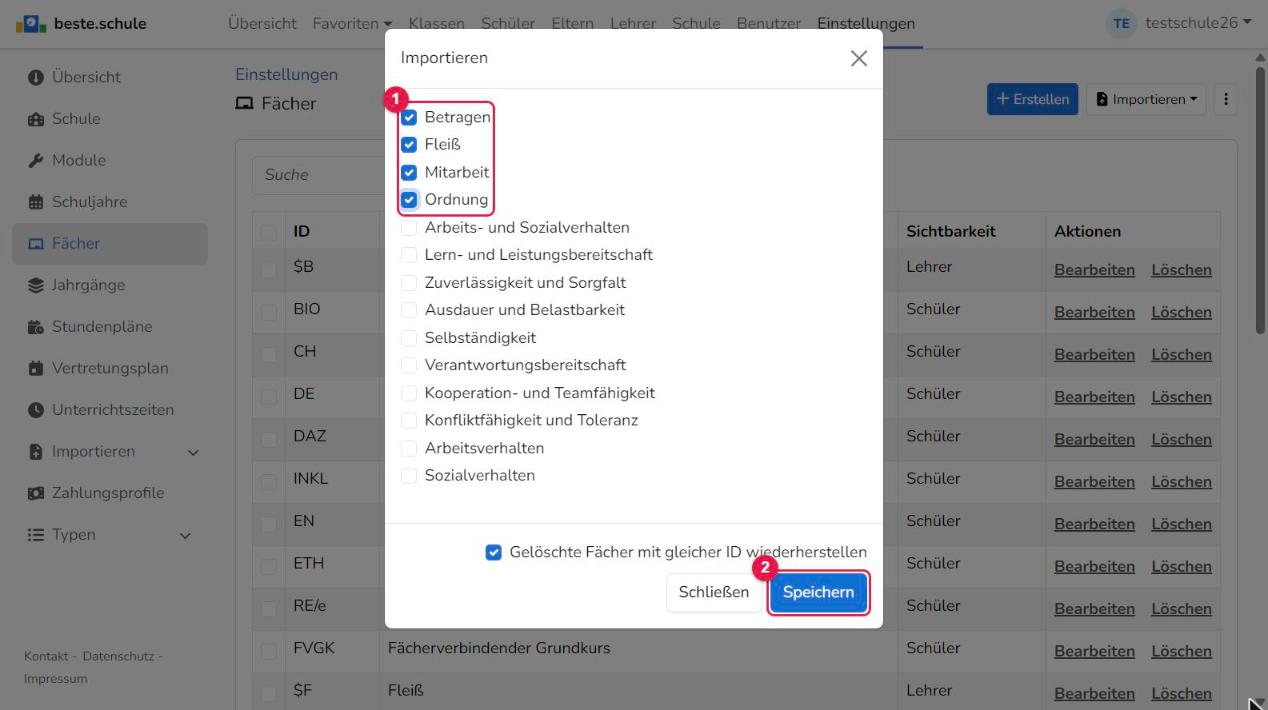Open the Datenschutz footer link
Screen dimensions: 1268x710
(117, 656)
